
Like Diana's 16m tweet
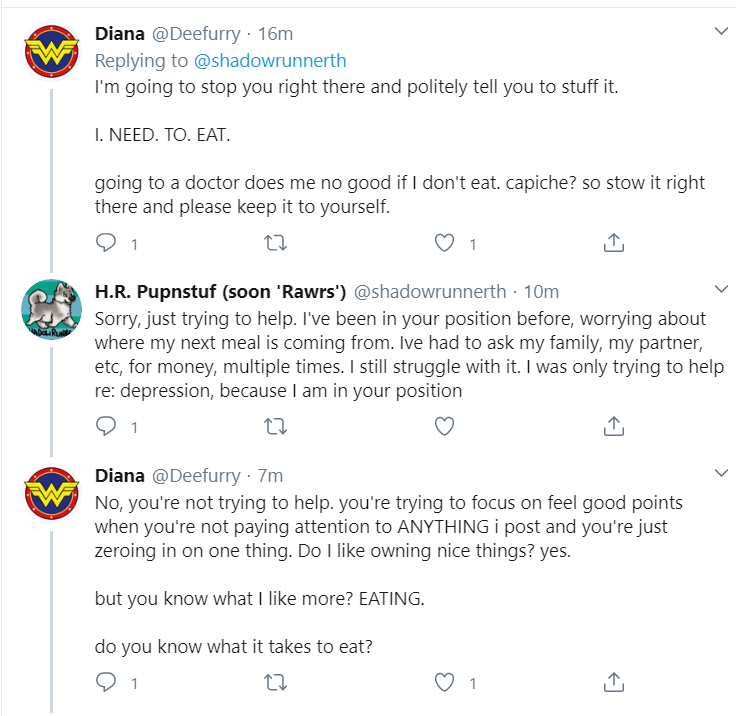pyautogui.click(x=444, y=243)
